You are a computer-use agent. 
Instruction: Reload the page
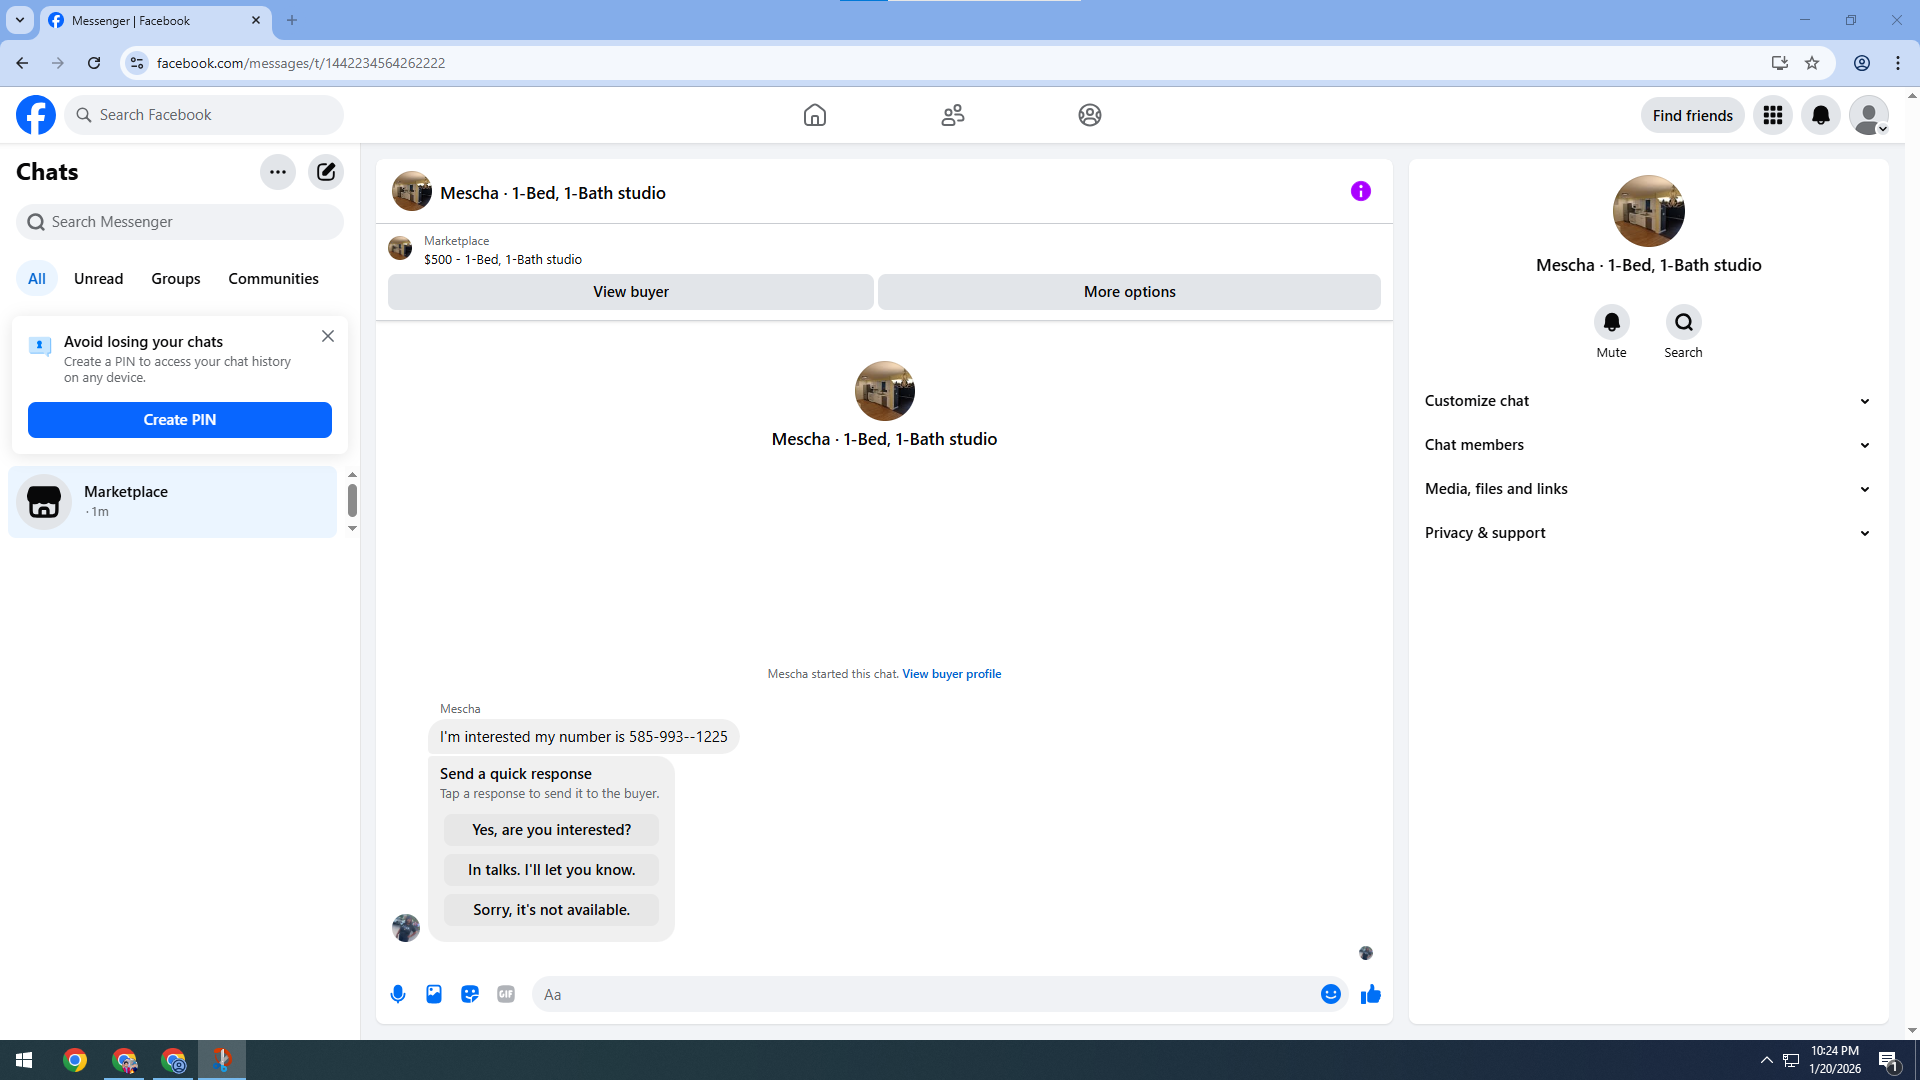pyautogui.click(x=94, y=63)
